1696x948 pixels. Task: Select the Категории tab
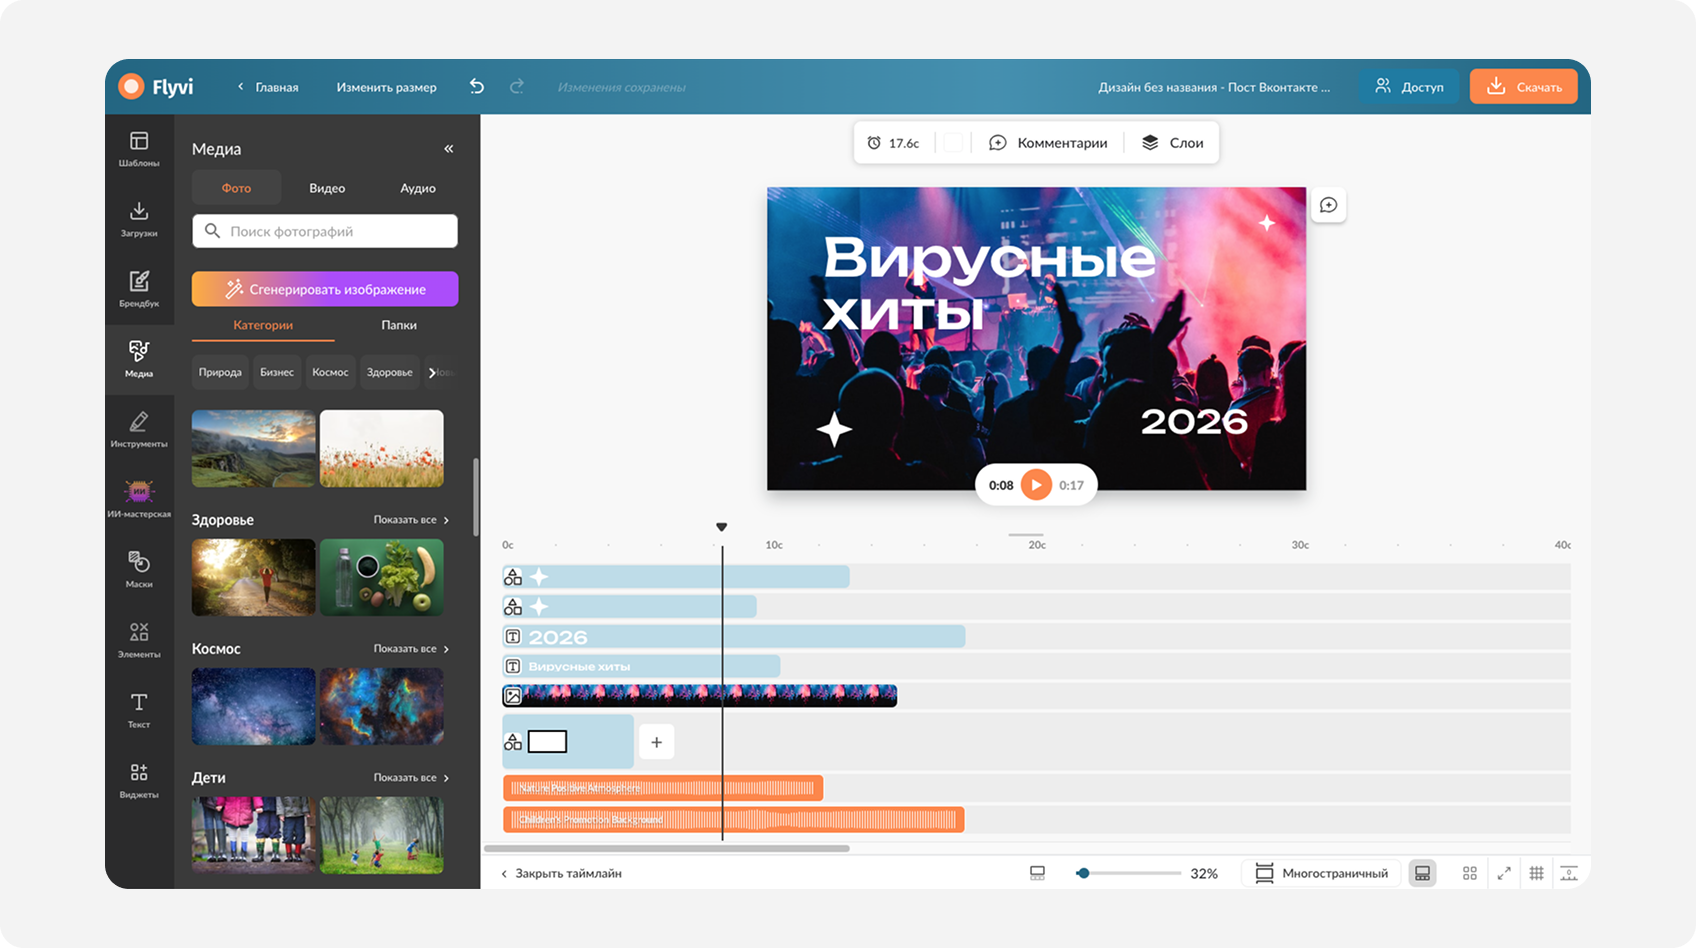point(263,325)
